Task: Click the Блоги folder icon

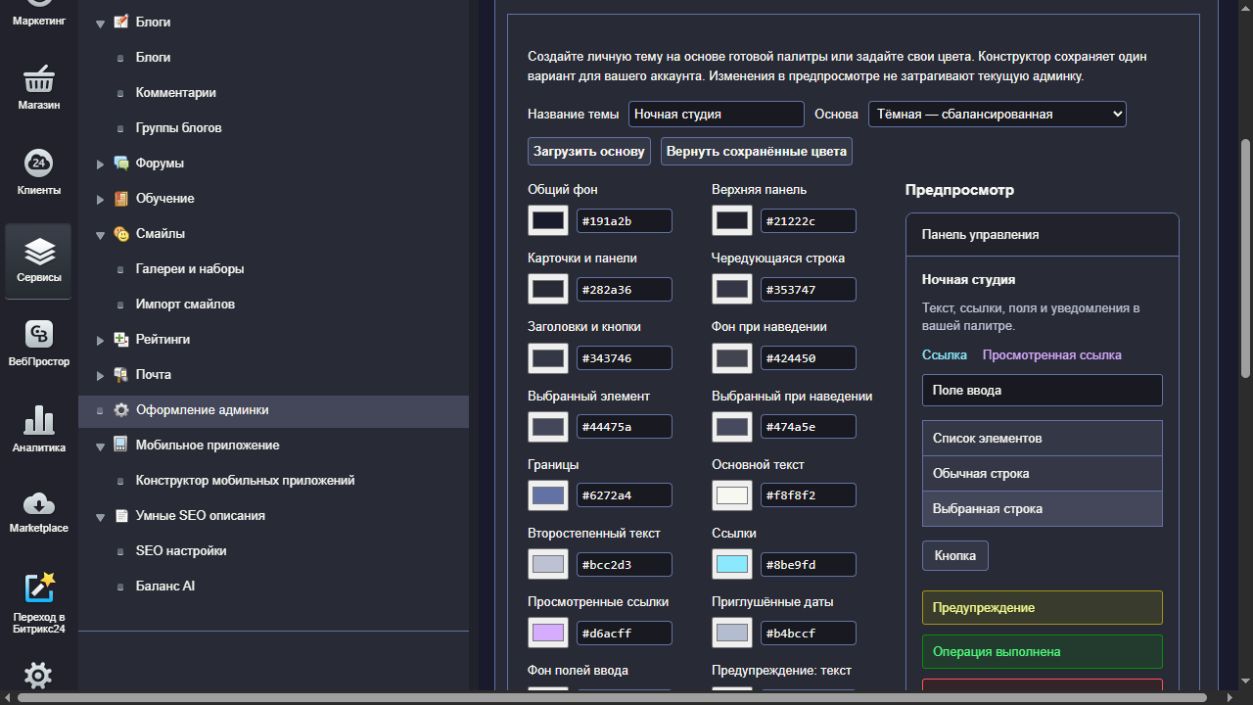Action: [x=121, y=22]
